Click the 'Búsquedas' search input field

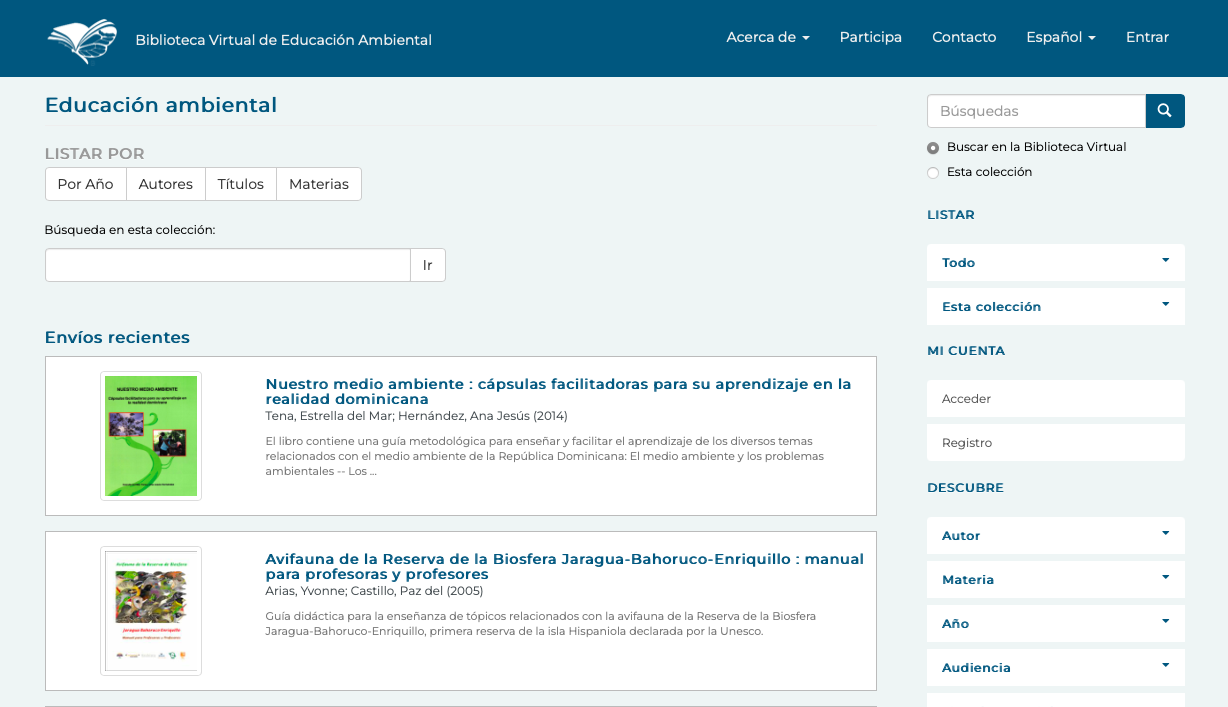click(x=1036, y=111)
